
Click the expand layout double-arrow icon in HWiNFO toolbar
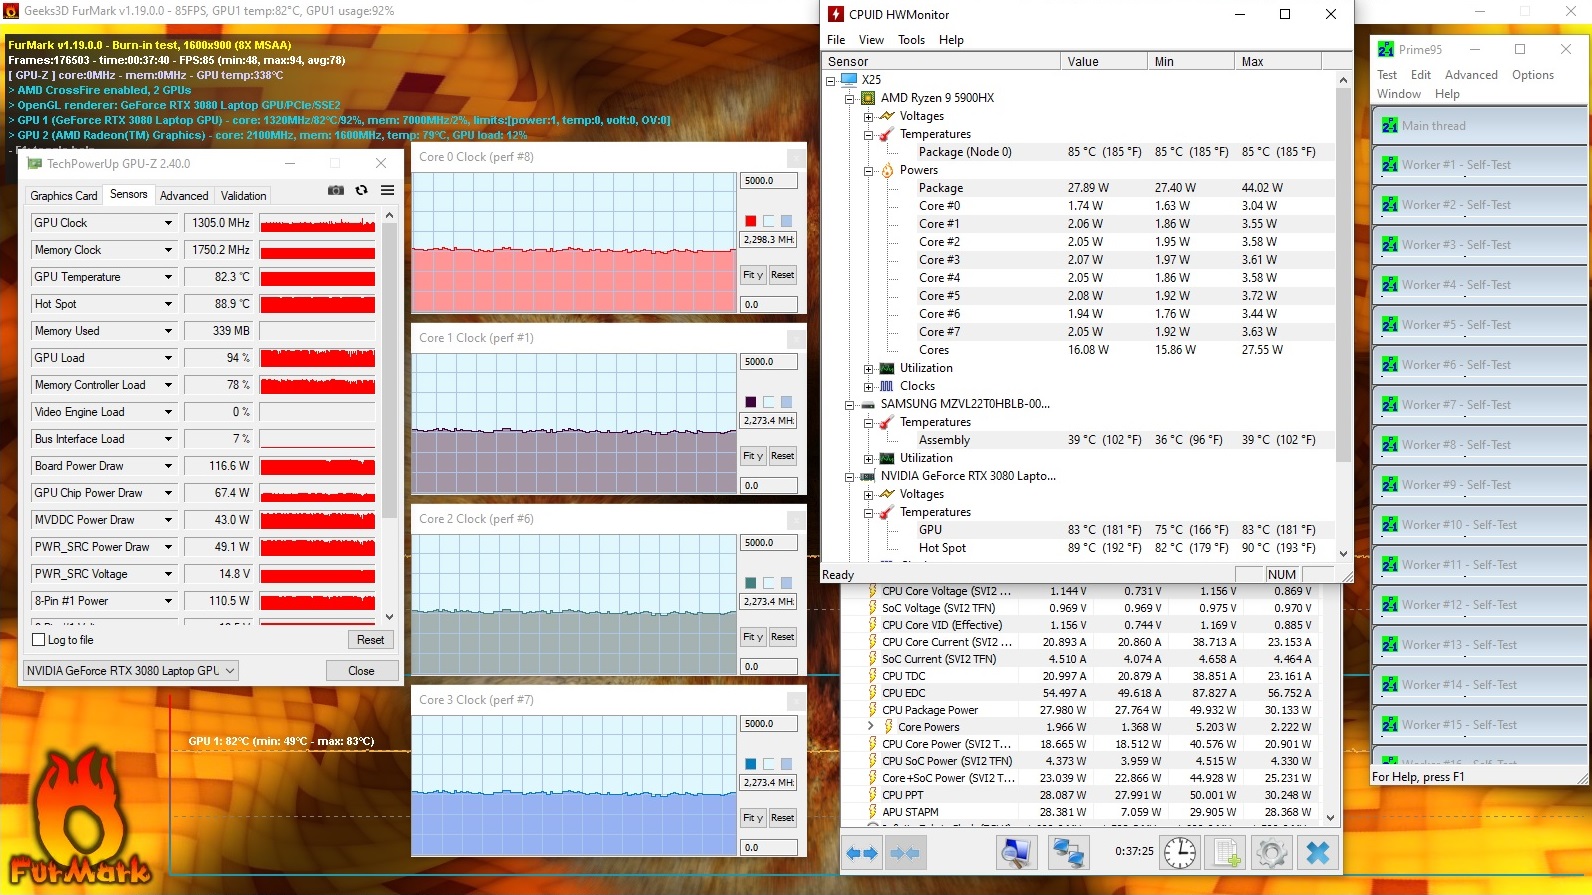[x=862, y=853]
